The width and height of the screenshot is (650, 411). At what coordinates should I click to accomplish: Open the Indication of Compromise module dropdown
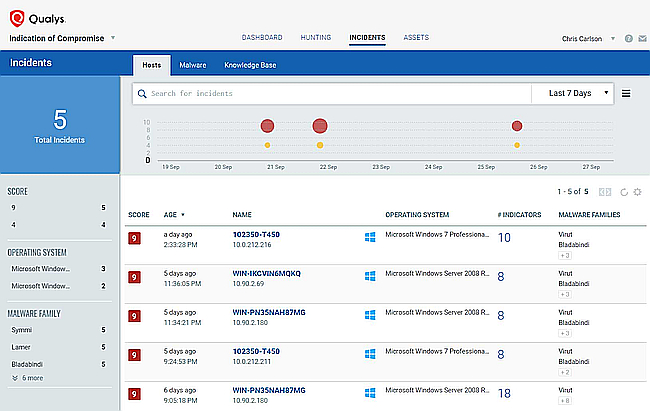point(113,38)
